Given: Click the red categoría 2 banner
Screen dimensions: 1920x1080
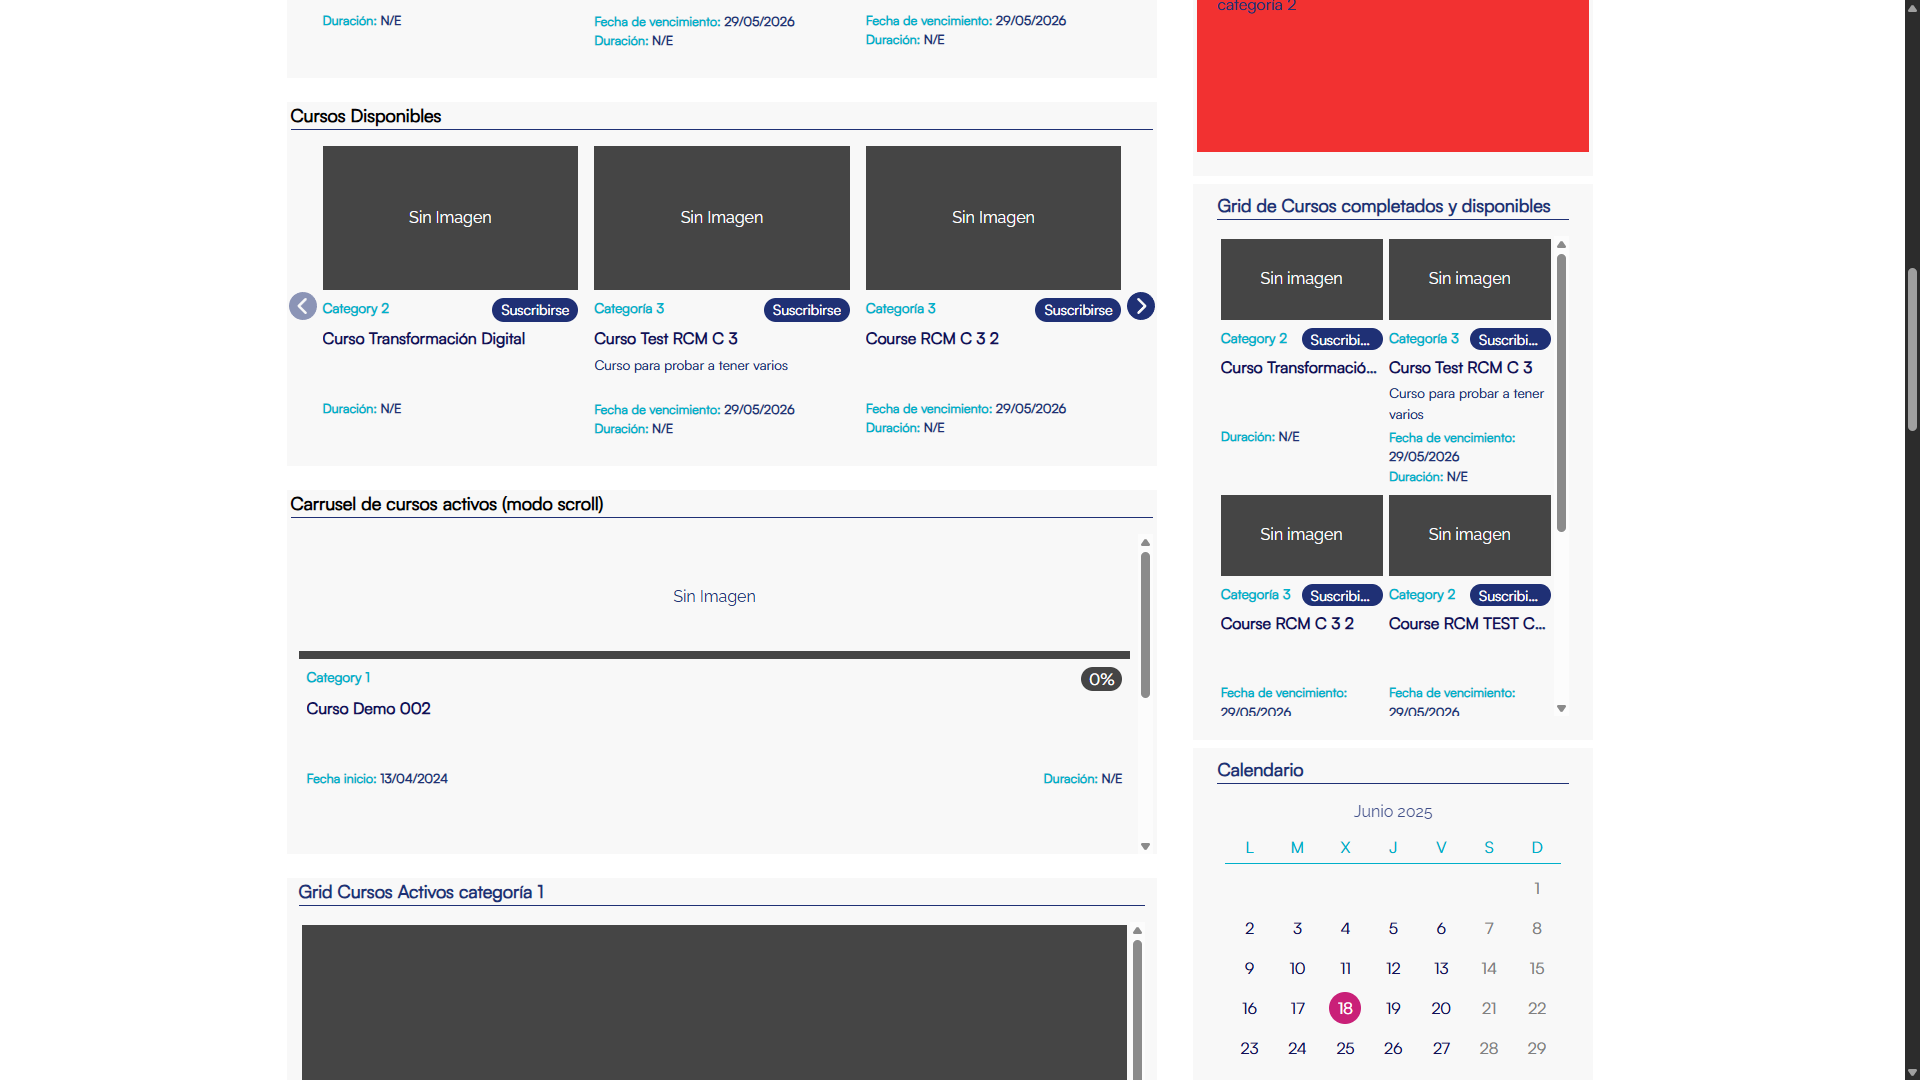Looking at the screenshot, I should pos(1393,76).
